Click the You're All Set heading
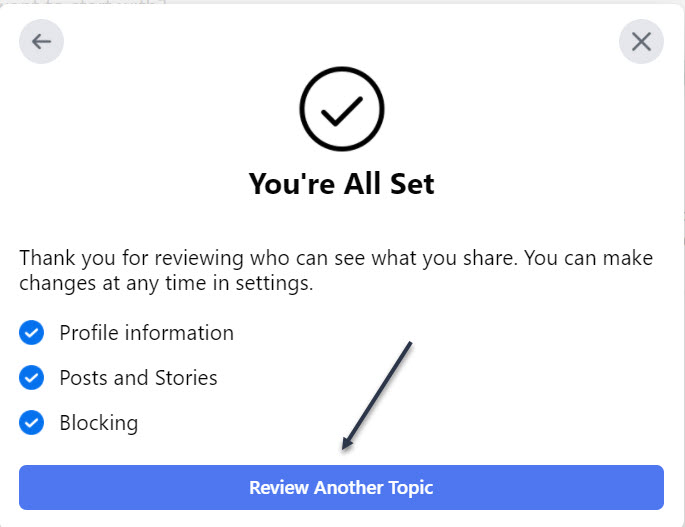Screen dimensions: 685x527 tap(342, 184)
